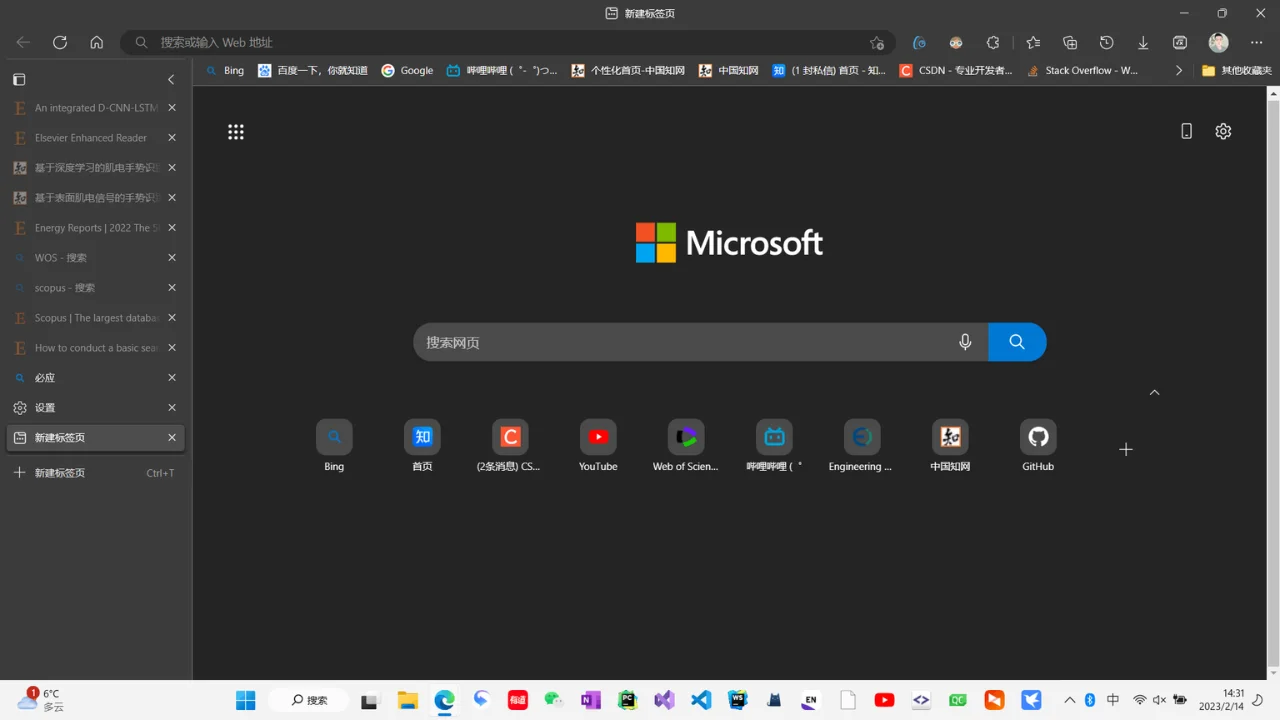Open the Engineering quick link tile
Screen dimensions: 1280x720
click(x=861, y=446)
